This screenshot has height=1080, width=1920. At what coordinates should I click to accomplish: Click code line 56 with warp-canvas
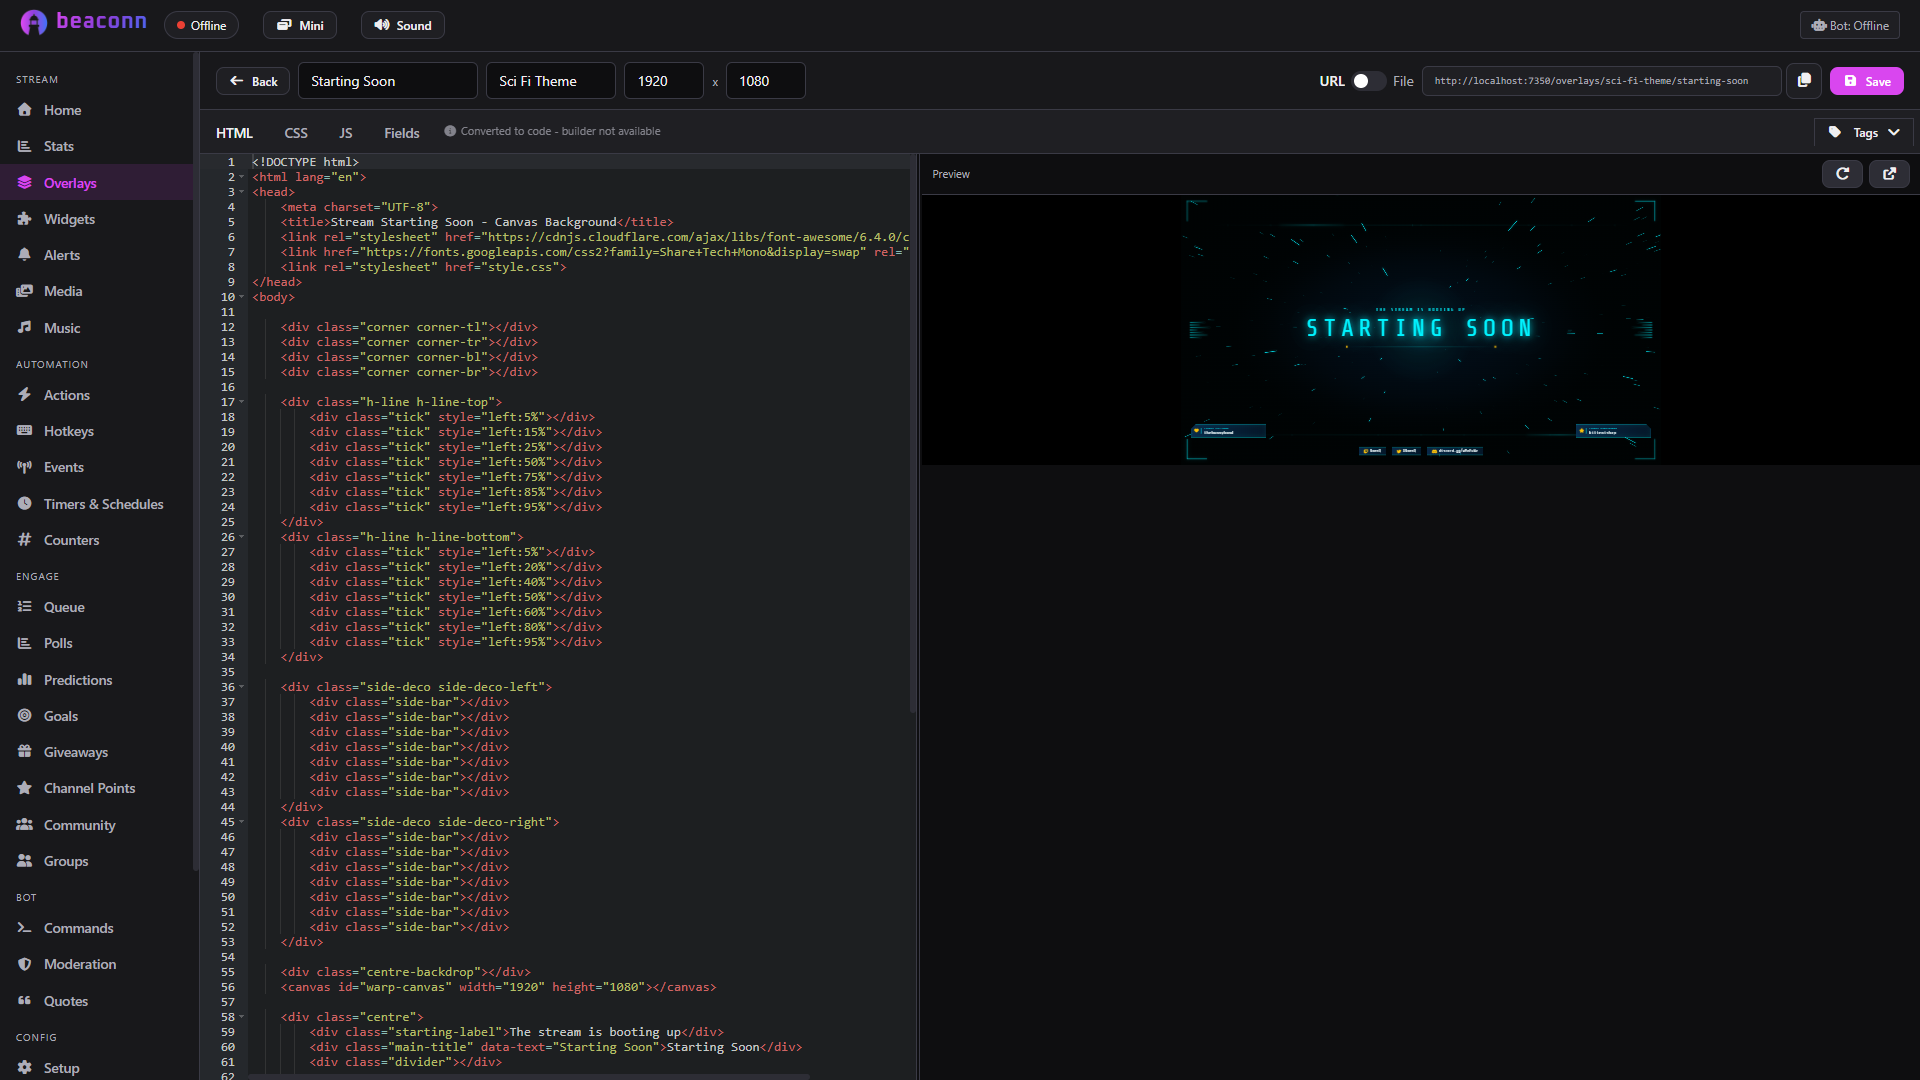pos(498,987)
